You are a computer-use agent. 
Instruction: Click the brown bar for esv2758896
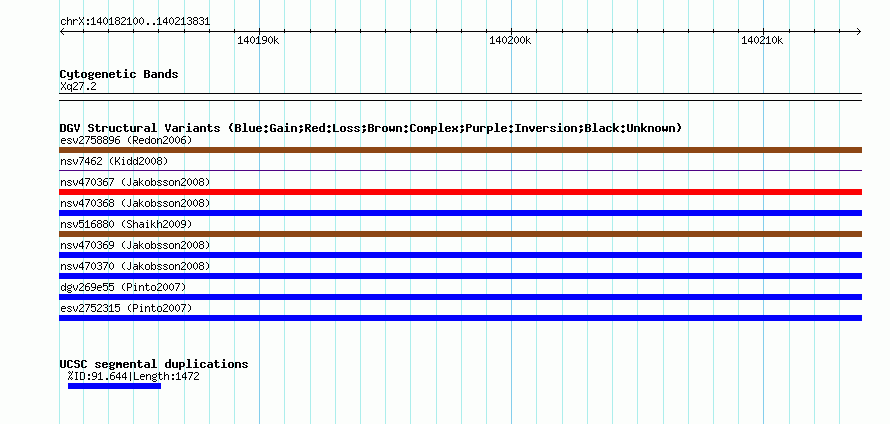tap(460, 150)
